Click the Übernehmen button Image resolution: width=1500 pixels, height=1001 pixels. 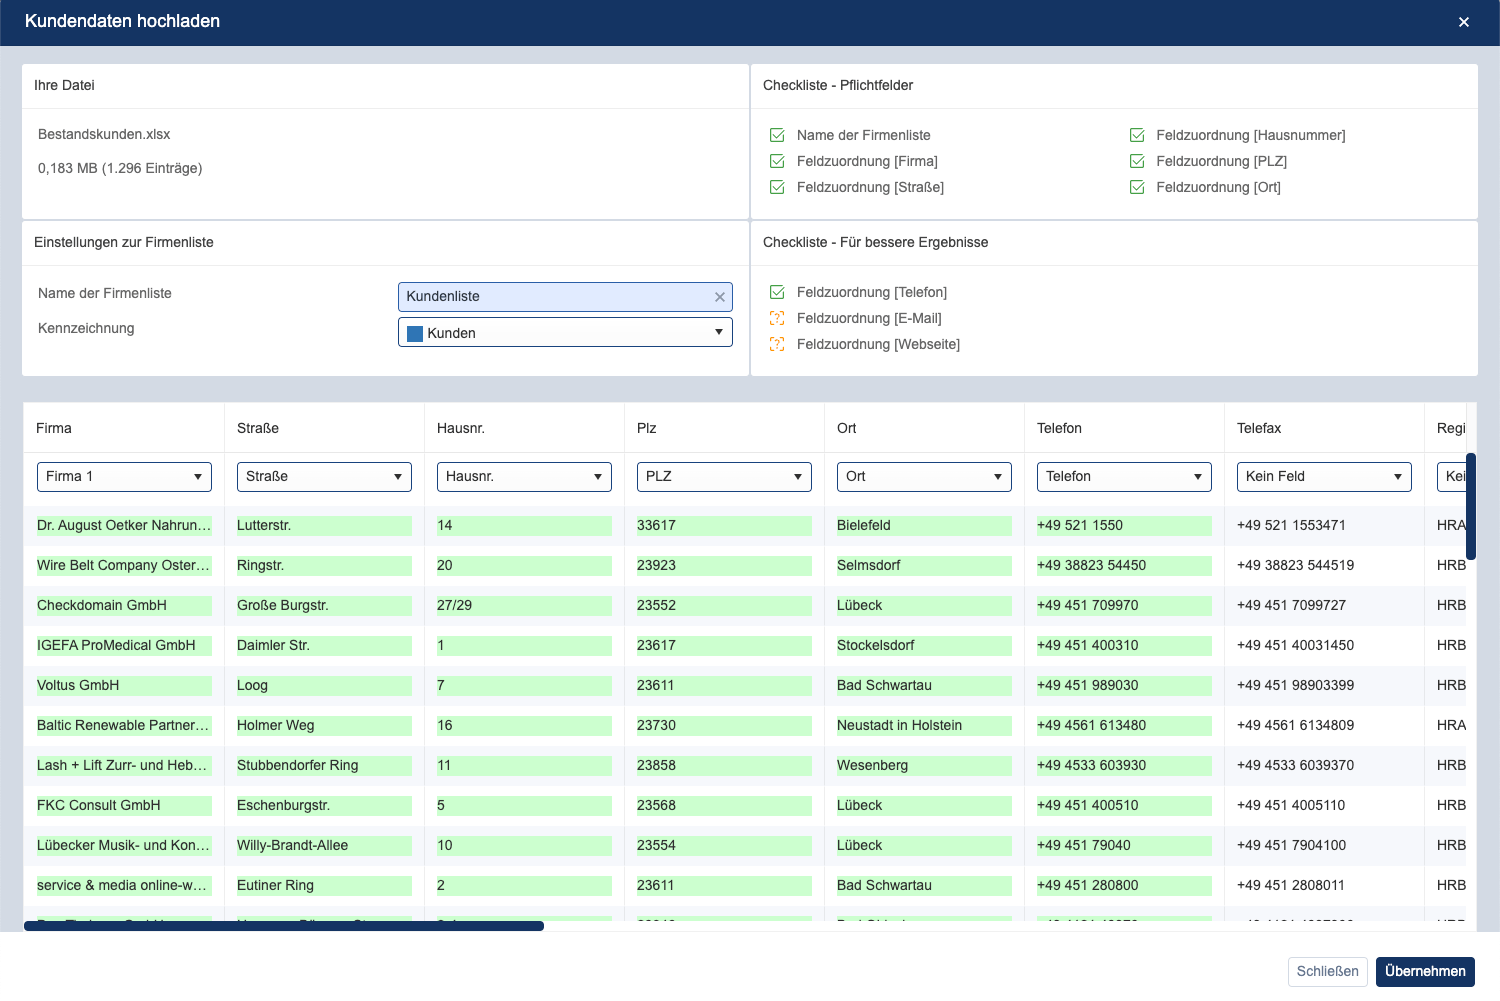click(x=1425, y=971)
